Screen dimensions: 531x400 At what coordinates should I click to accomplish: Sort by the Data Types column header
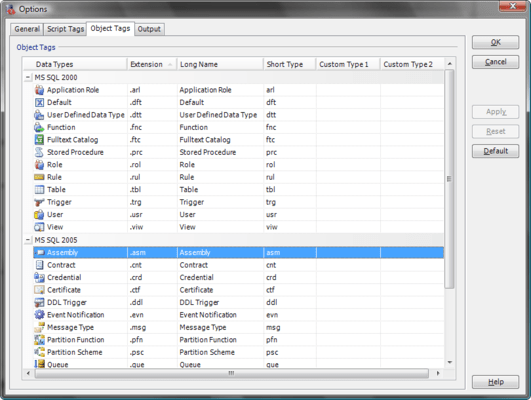tap(75, 64)
